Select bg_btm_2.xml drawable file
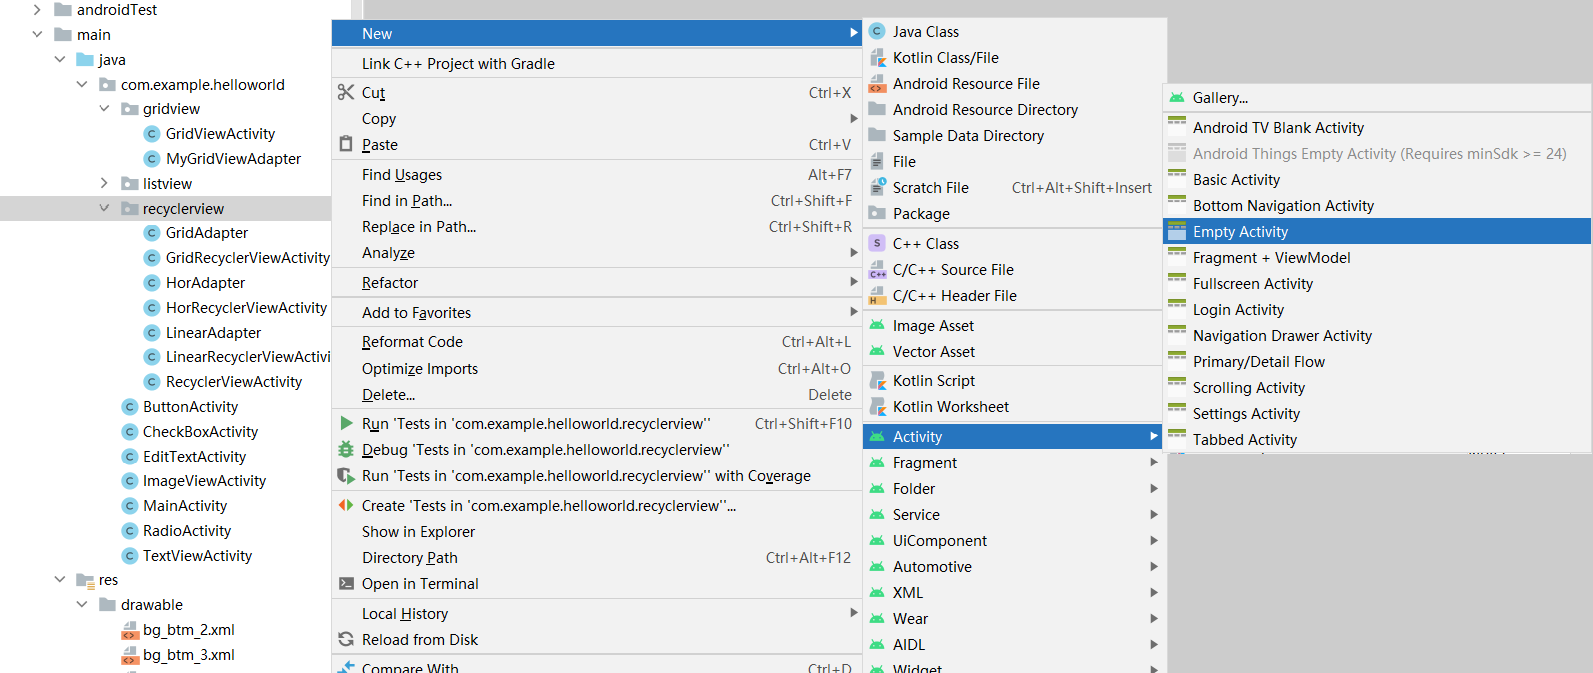 pos(189,630)
